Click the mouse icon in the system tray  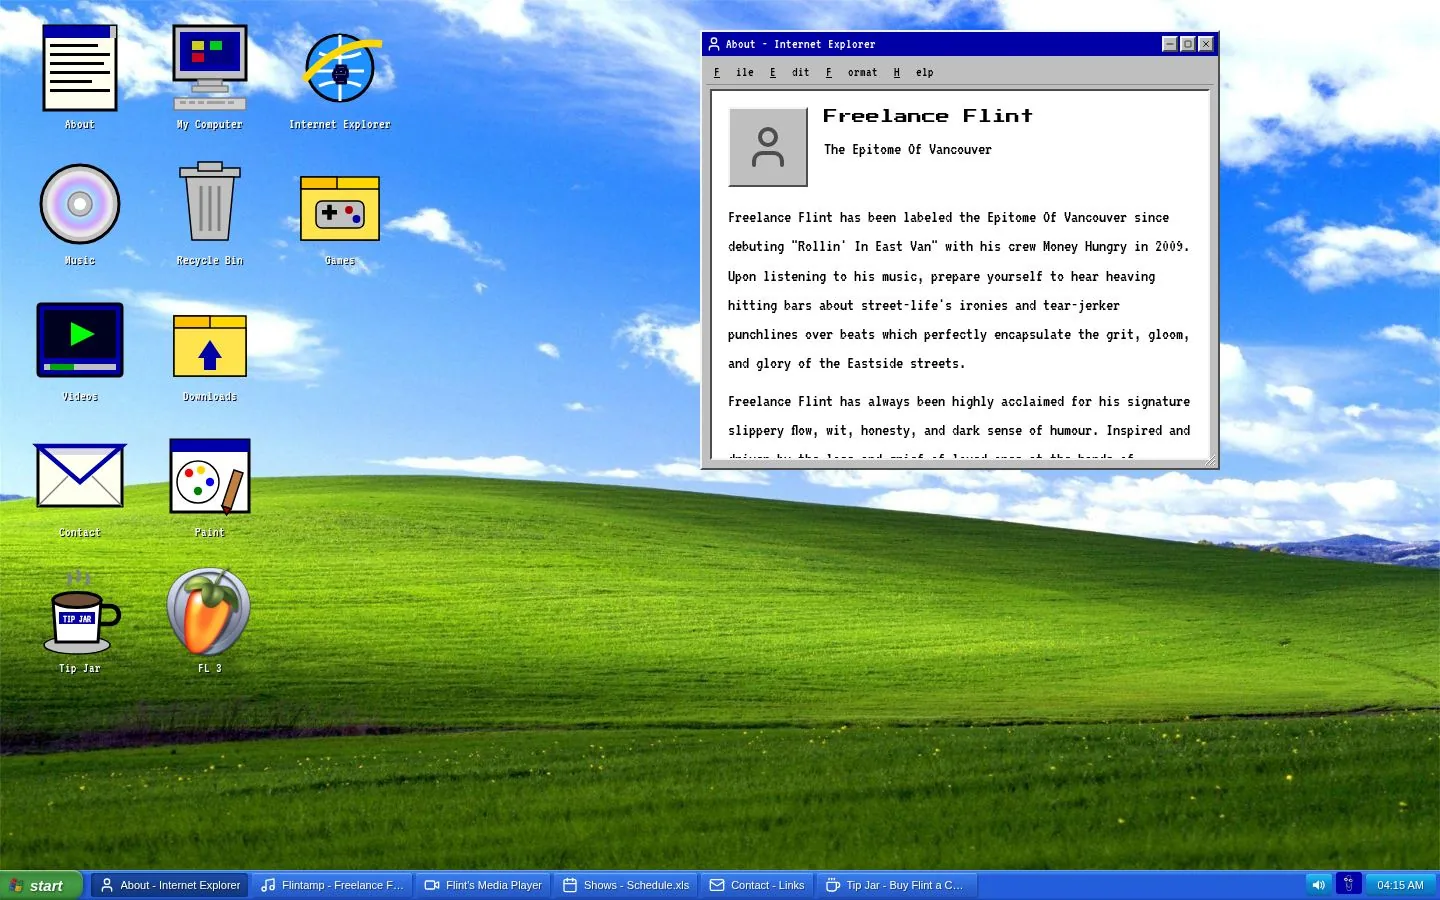(1348, 885)
